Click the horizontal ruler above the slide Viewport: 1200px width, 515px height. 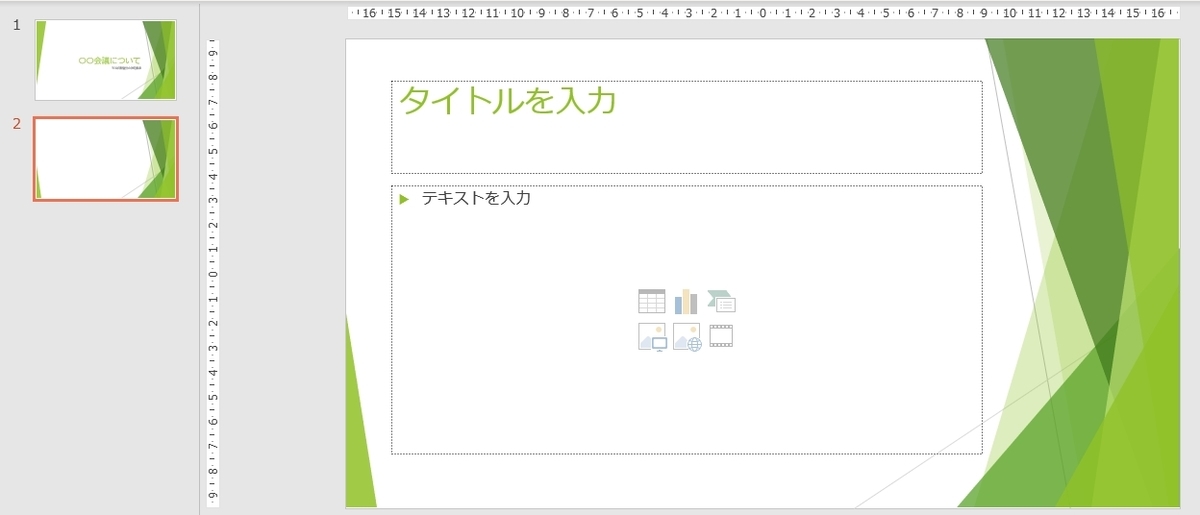762,13
